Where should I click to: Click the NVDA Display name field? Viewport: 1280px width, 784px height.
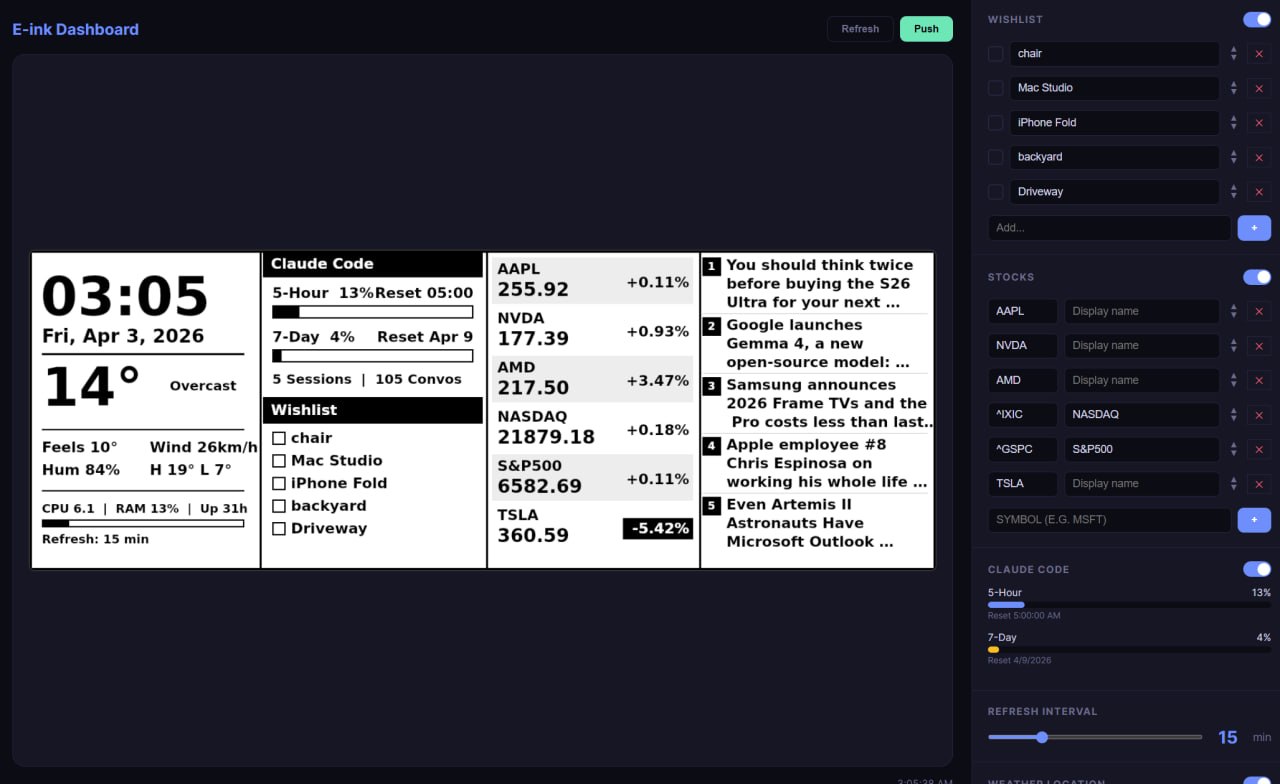pos(1141,346)
